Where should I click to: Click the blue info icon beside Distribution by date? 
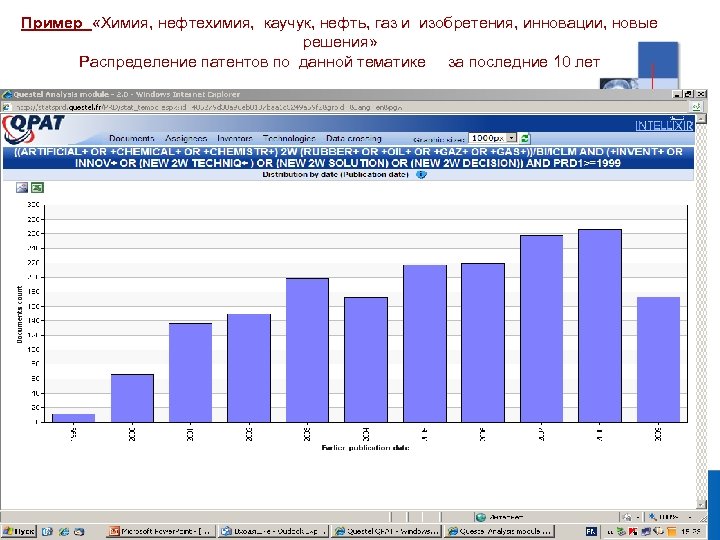pos(421,175)
